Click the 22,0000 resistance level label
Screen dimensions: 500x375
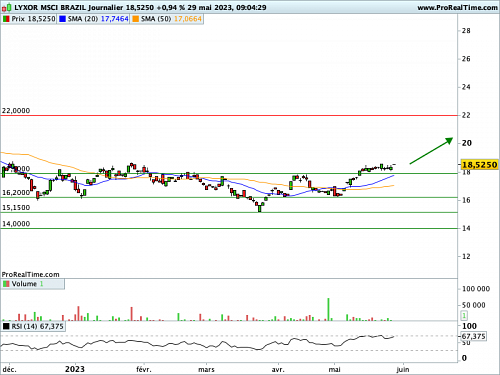click(16, 111)
